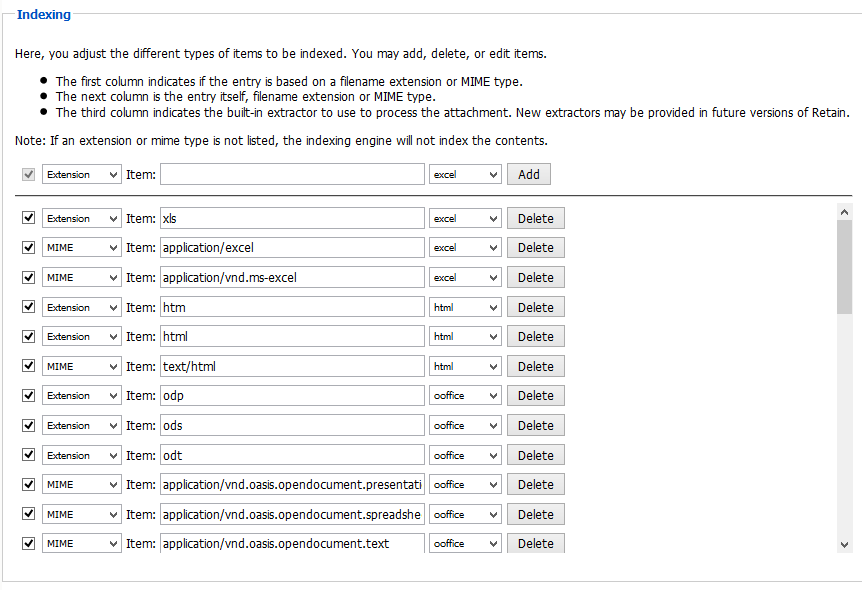
Task: Click the empty new Item text field
Action: (x=292, y=175)
